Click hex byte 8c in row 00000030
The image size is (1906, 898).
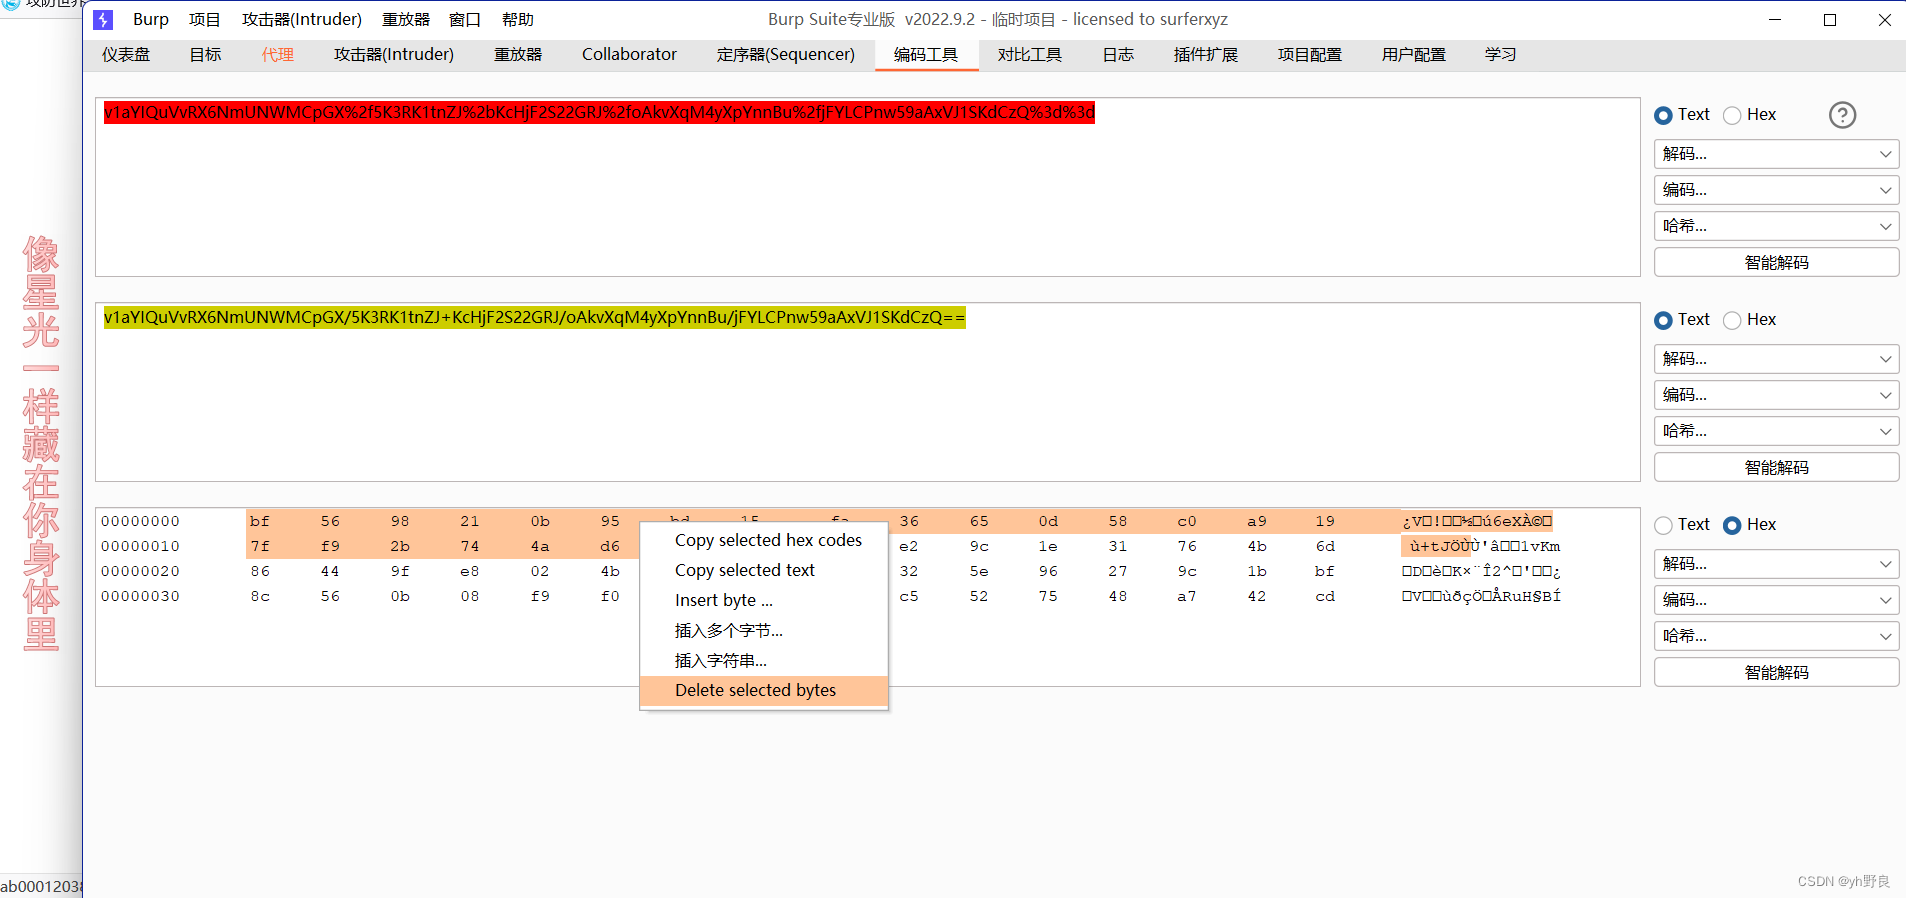260,596
